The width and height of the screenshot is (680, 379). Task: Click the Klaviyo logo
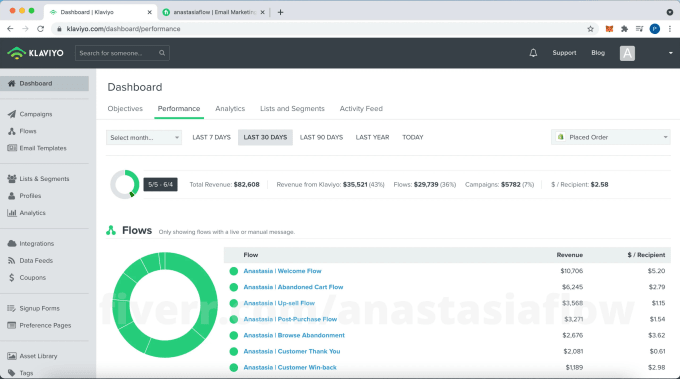point(36,53)
